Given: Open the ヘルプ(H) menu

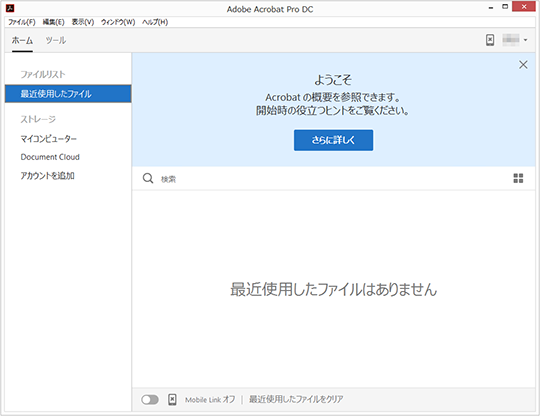Looking at the screenshot, I should (155, 22).
